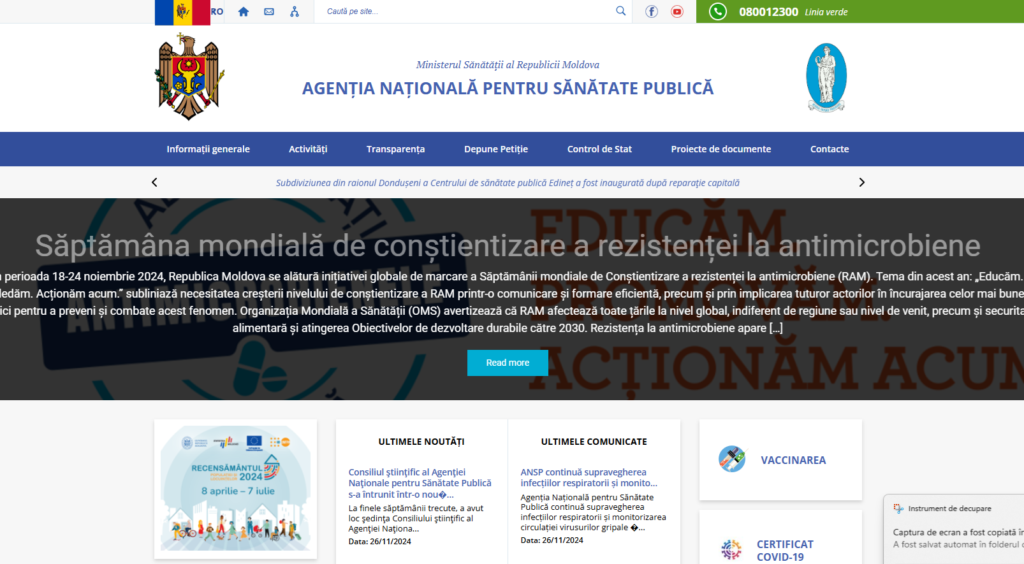Image resolution: width=1024 pixels, height=564 pixels.
Task: Open the YouTube icon
Action: 677,12
